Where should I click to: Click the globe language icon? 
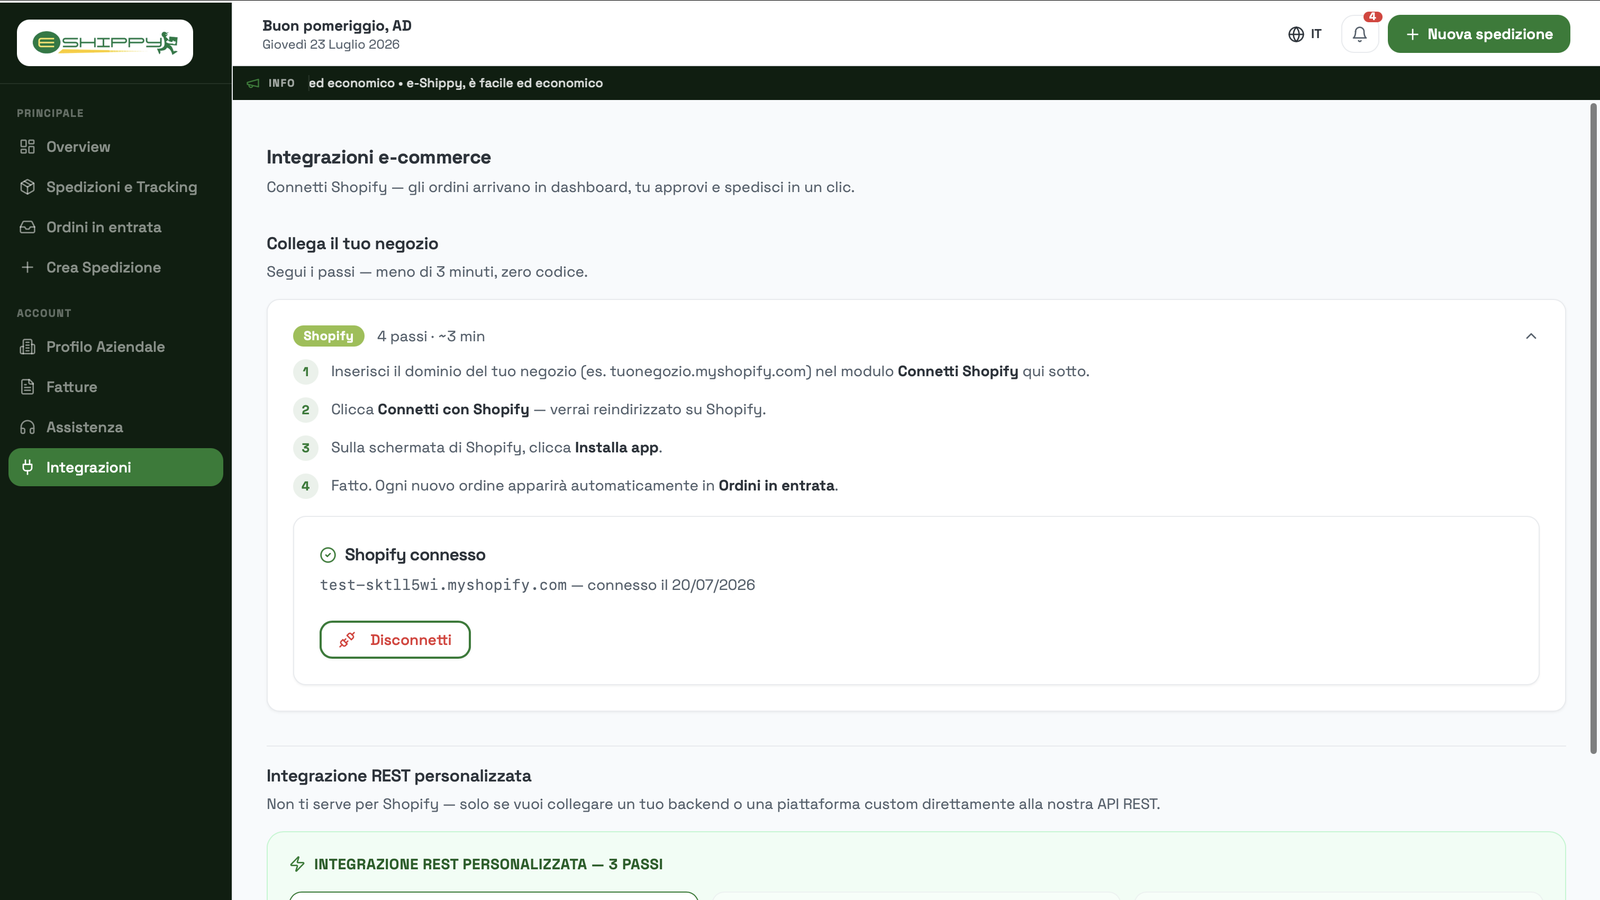click(x=1296, y=34)
